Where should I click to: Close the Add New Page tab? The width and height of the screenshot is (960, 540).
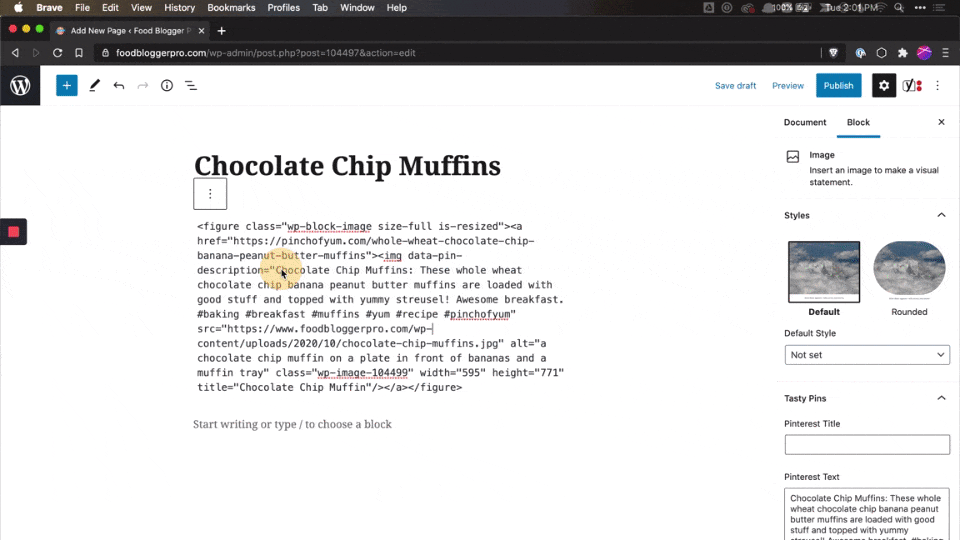click(201, 31)
